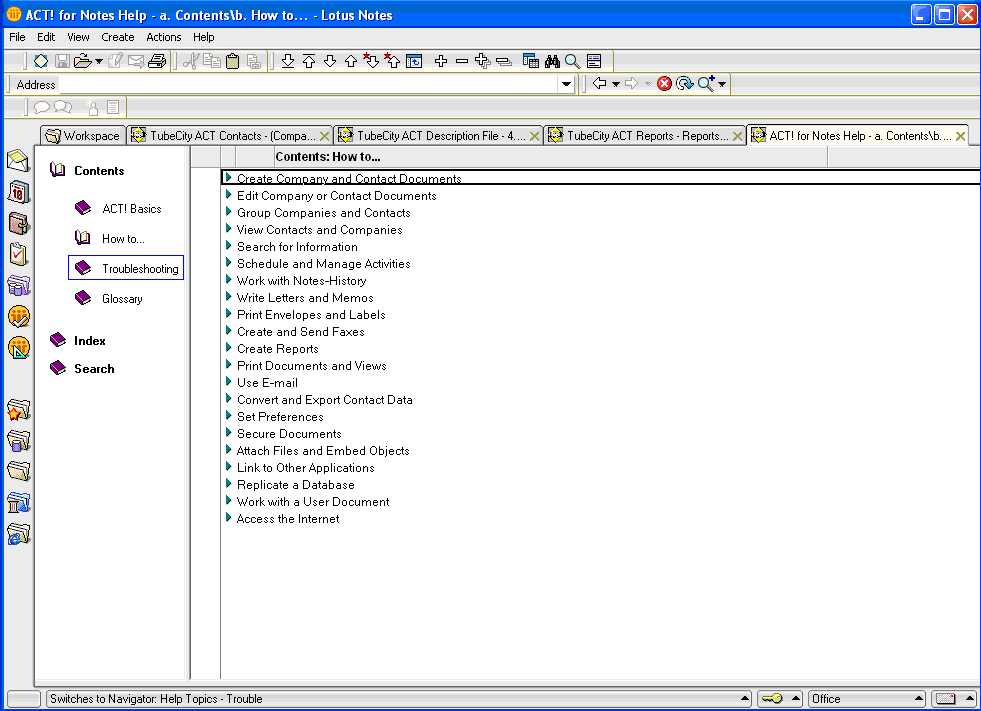The image size is (981, 711).
Task: Click the Expand All double-plus icon
Action: tap(482, 61)
